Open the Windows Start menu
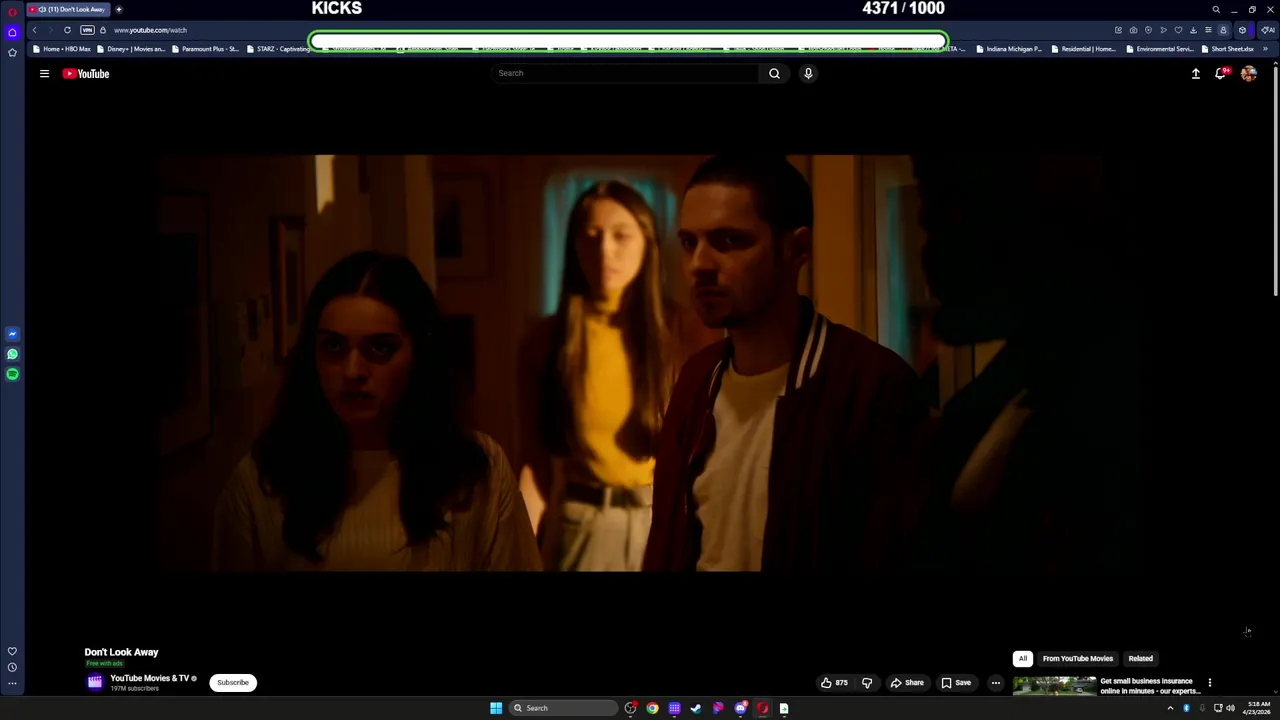The width and height of the screenshot is (1280, 720). point(496,708)
